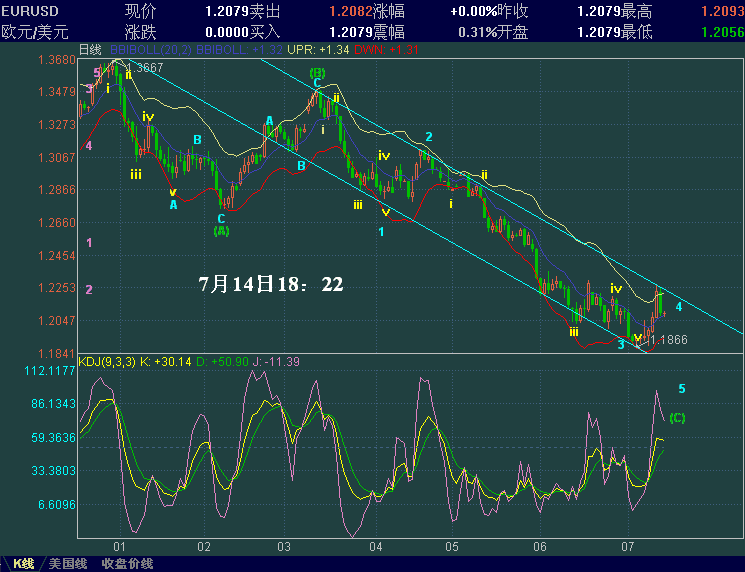
Task: Click the 欧元/美元 pair name
Action: pyautogui.click(x=35, y=32)
